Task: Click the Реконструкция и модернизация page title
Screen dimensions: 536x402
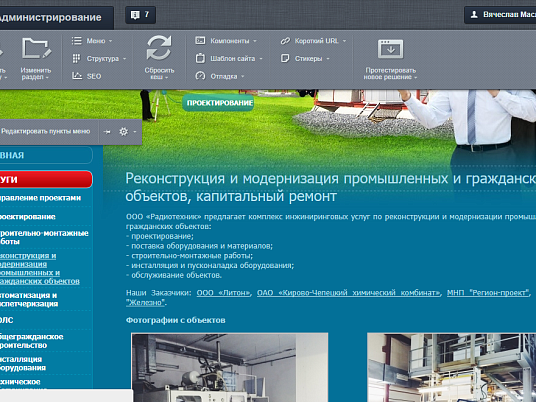Action: coord(331,187)
